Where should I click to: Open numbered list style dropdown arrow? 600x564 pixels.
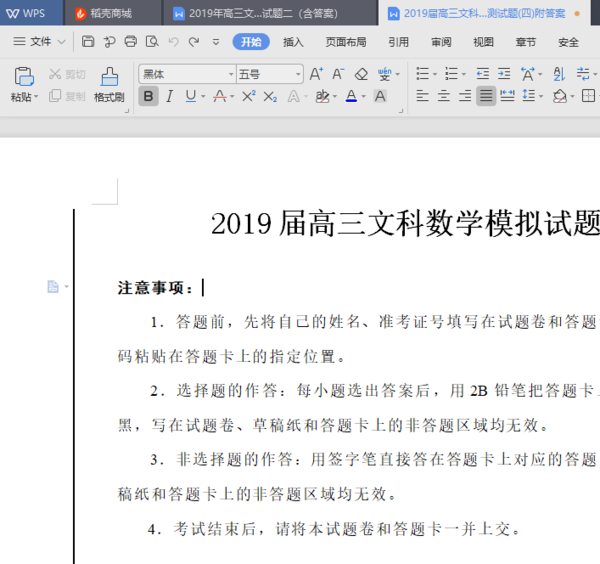[x=464, y=74]
